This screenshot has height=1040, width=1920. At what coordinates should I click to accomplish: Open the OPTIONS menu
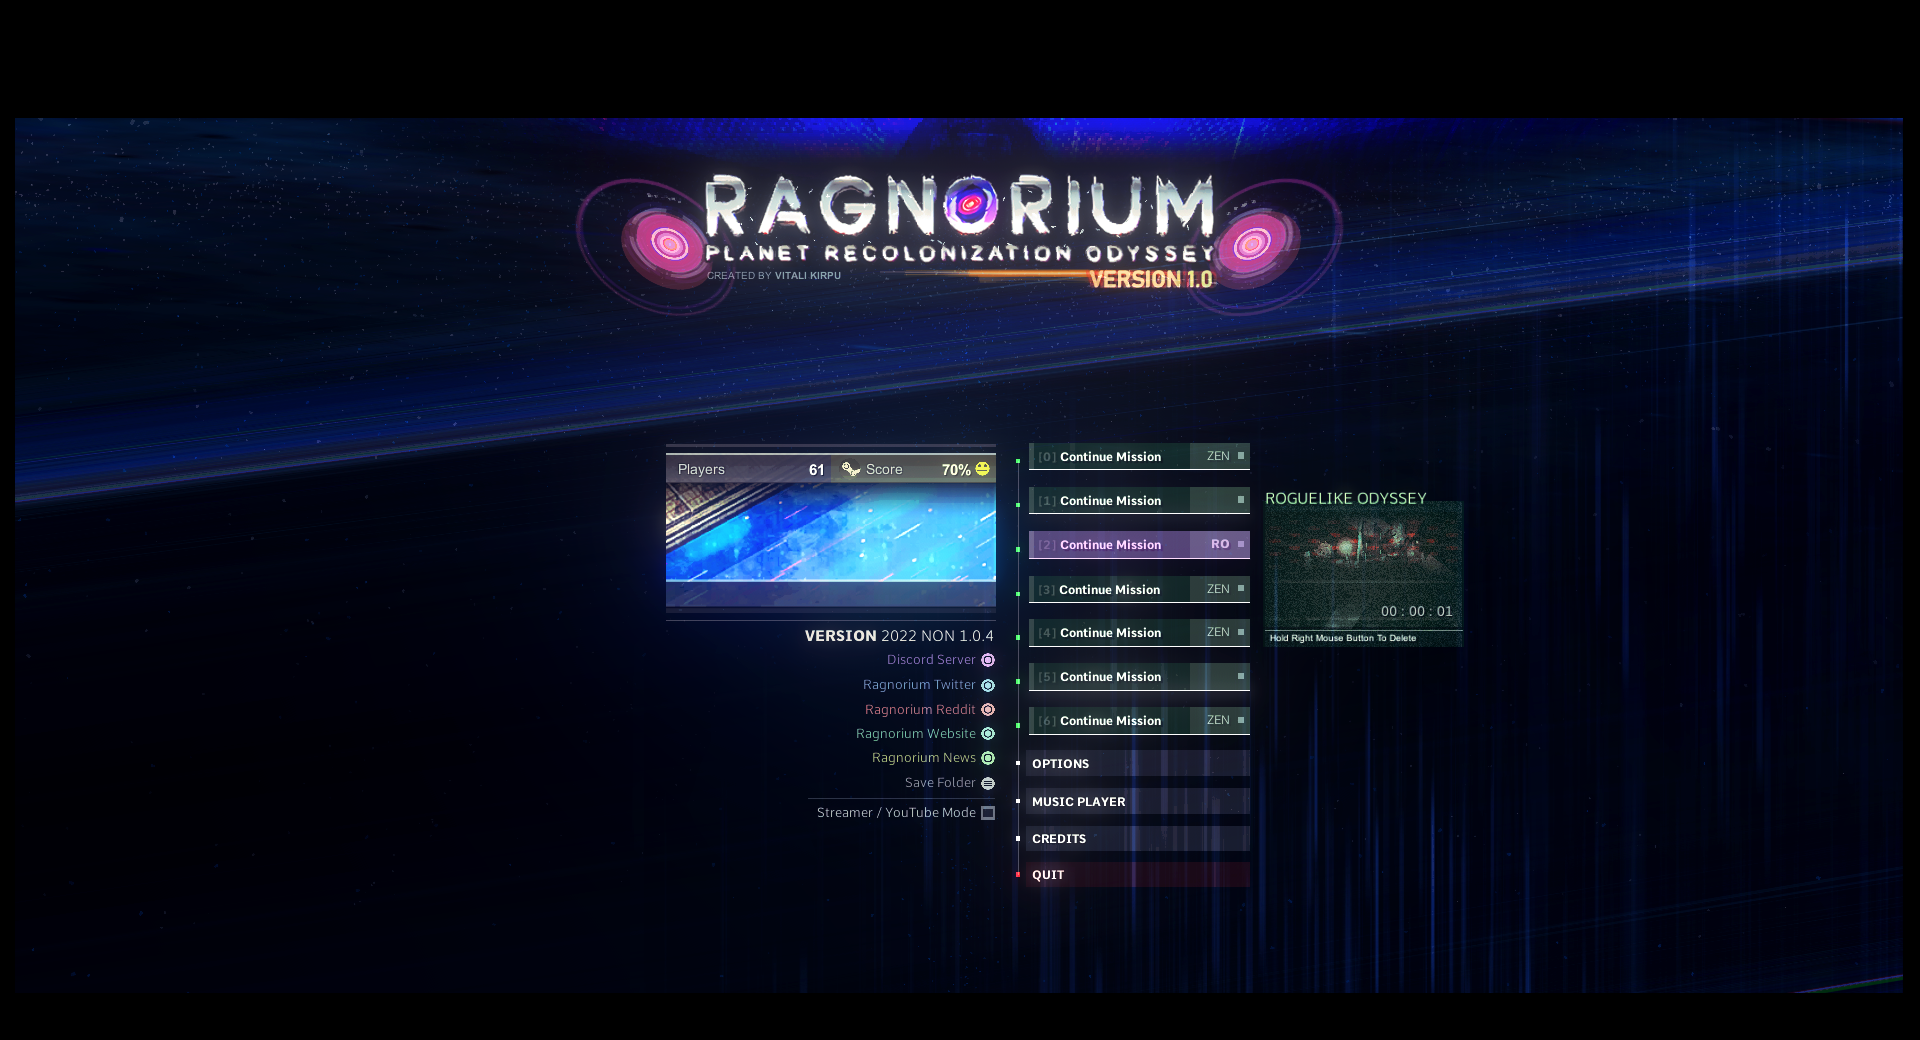click(x=1138, y=764)
